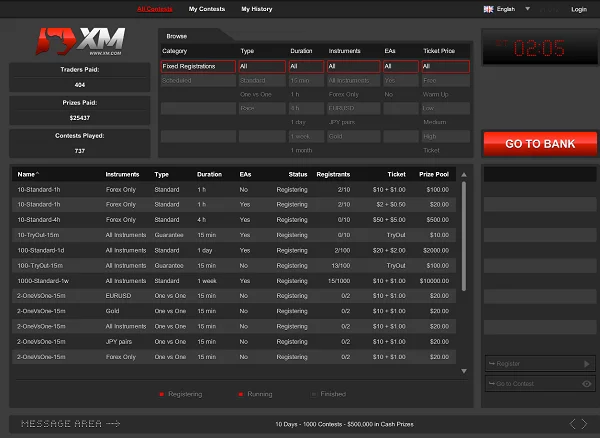Pick Free ticket price filter
600x438 pixels.
(x=445, y=80)
